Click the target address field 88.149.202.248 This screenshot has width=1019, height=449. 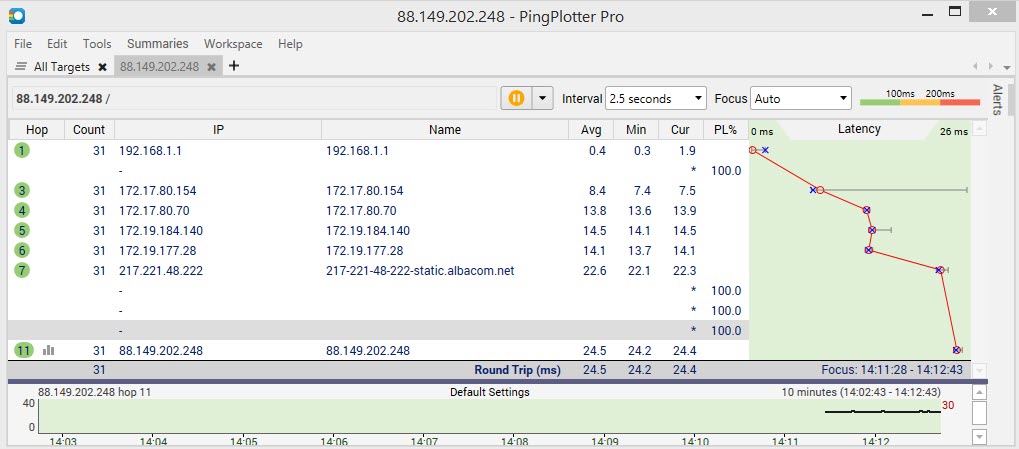(x=253, y=99)
